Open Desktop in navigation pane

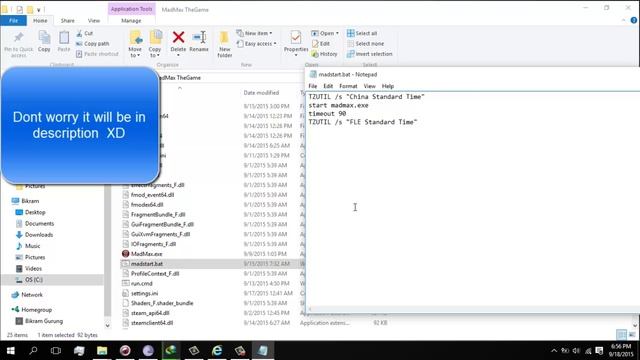point(35,212)
